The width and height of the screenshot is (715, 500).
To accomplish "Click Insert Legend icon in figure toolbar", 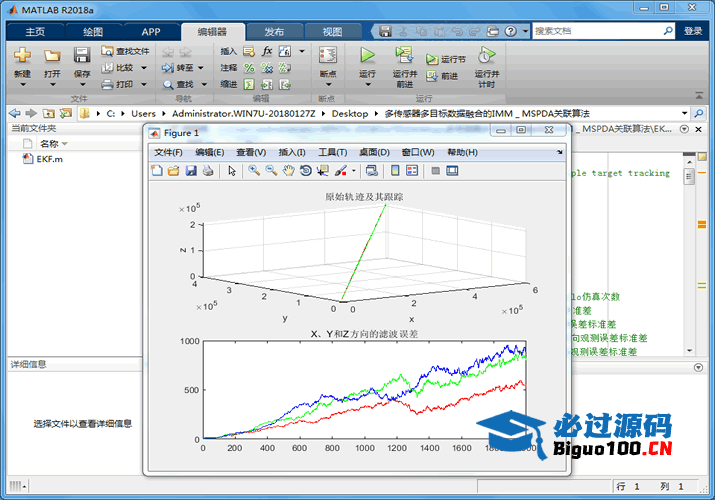I will (x=411, y=171).
